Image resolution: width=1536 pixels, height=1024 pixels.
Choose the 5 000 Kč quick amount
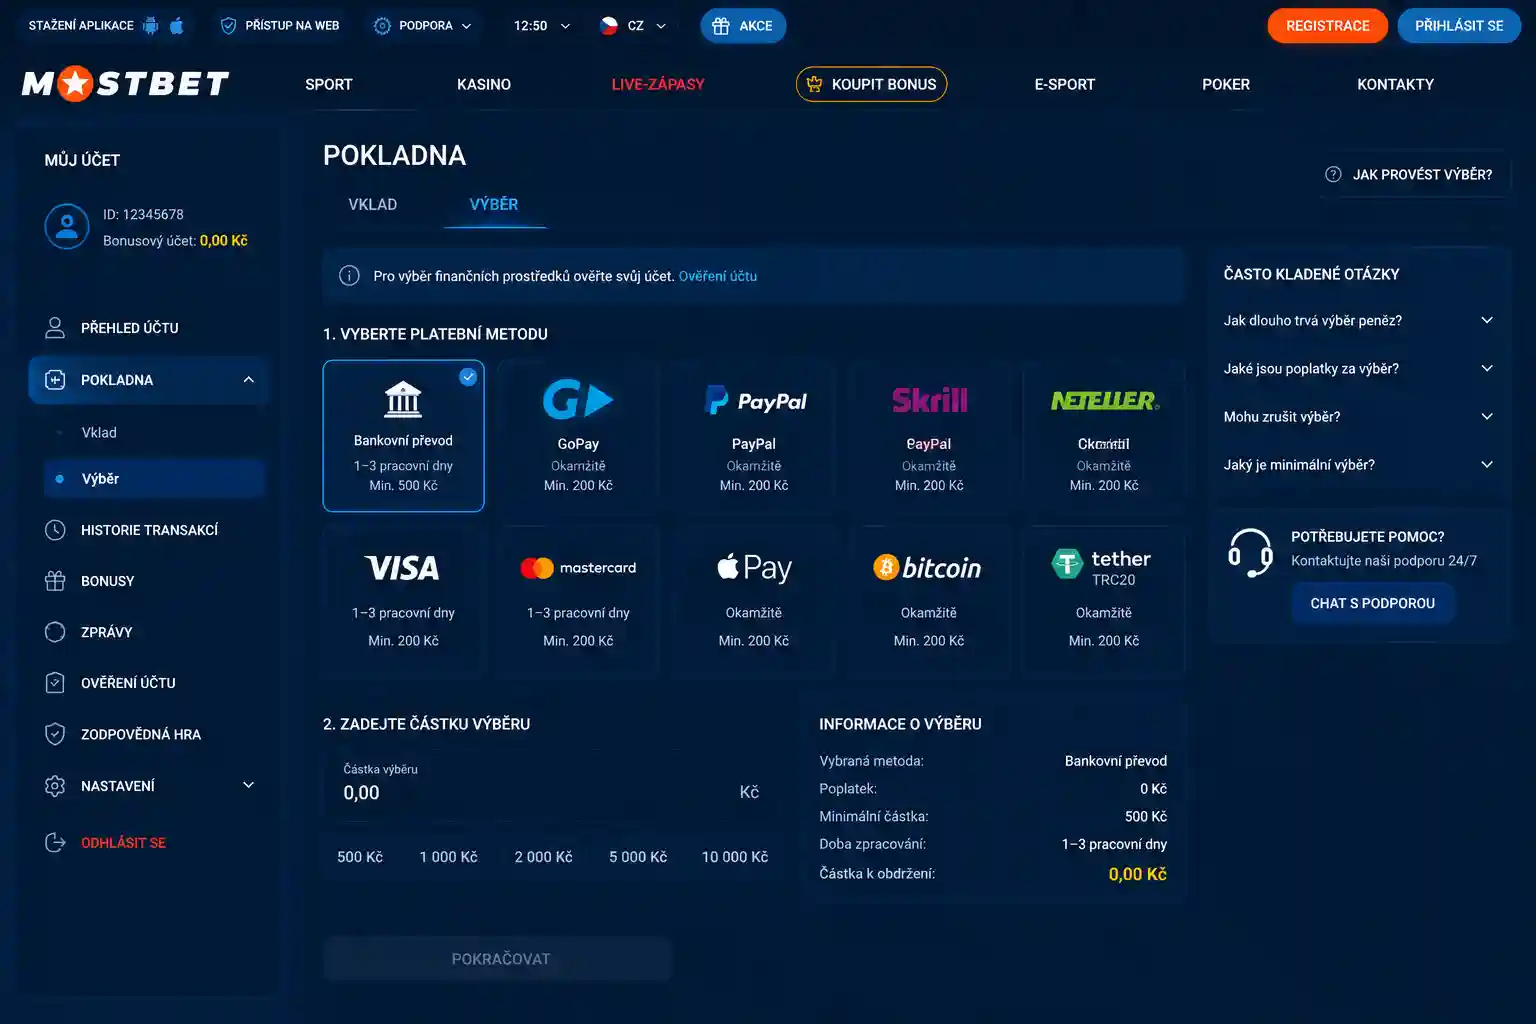pos(638,857)
